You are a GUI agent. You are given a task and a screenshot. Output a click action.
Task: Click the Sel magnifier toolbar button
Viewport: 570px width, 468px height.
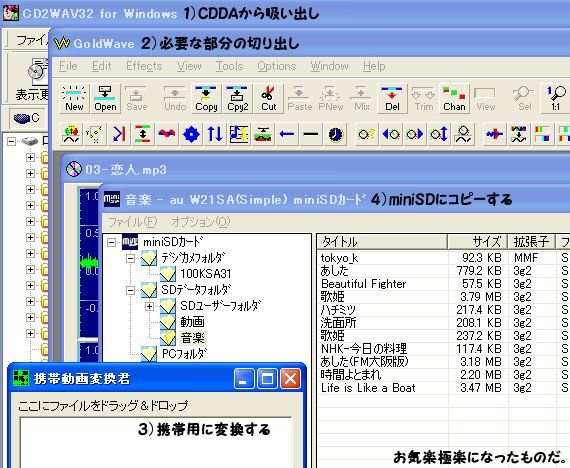pos(524,99)
